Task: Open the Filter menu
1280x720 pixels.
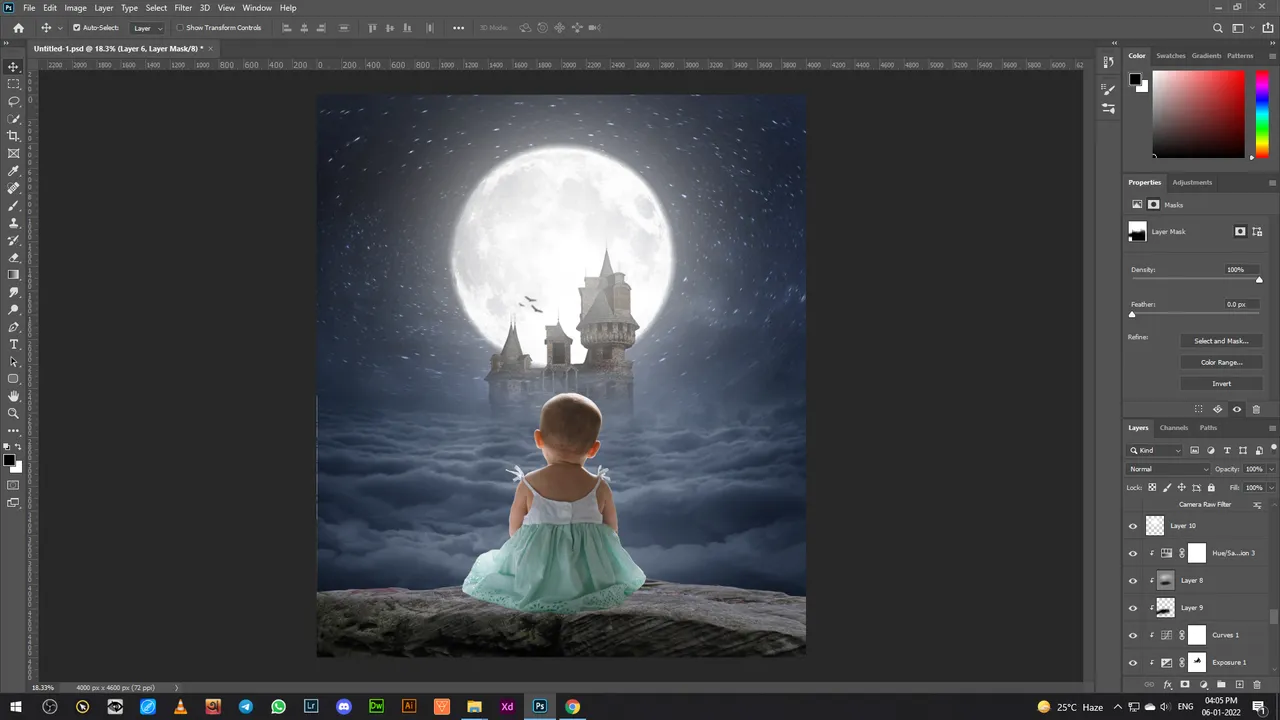Action: (x=183, y=8)
